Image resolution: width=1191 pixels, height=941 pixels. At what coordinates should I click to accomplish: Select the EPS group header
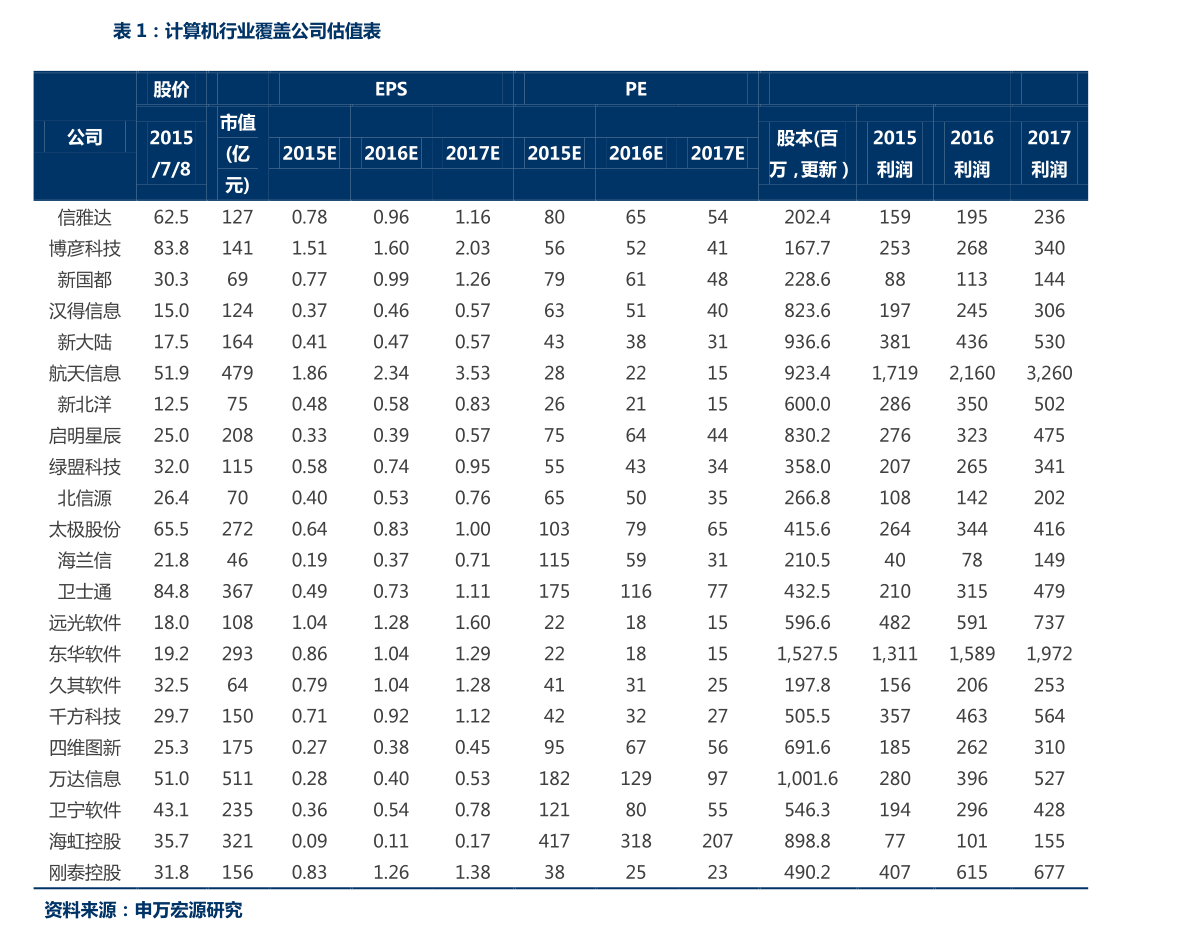391,90
